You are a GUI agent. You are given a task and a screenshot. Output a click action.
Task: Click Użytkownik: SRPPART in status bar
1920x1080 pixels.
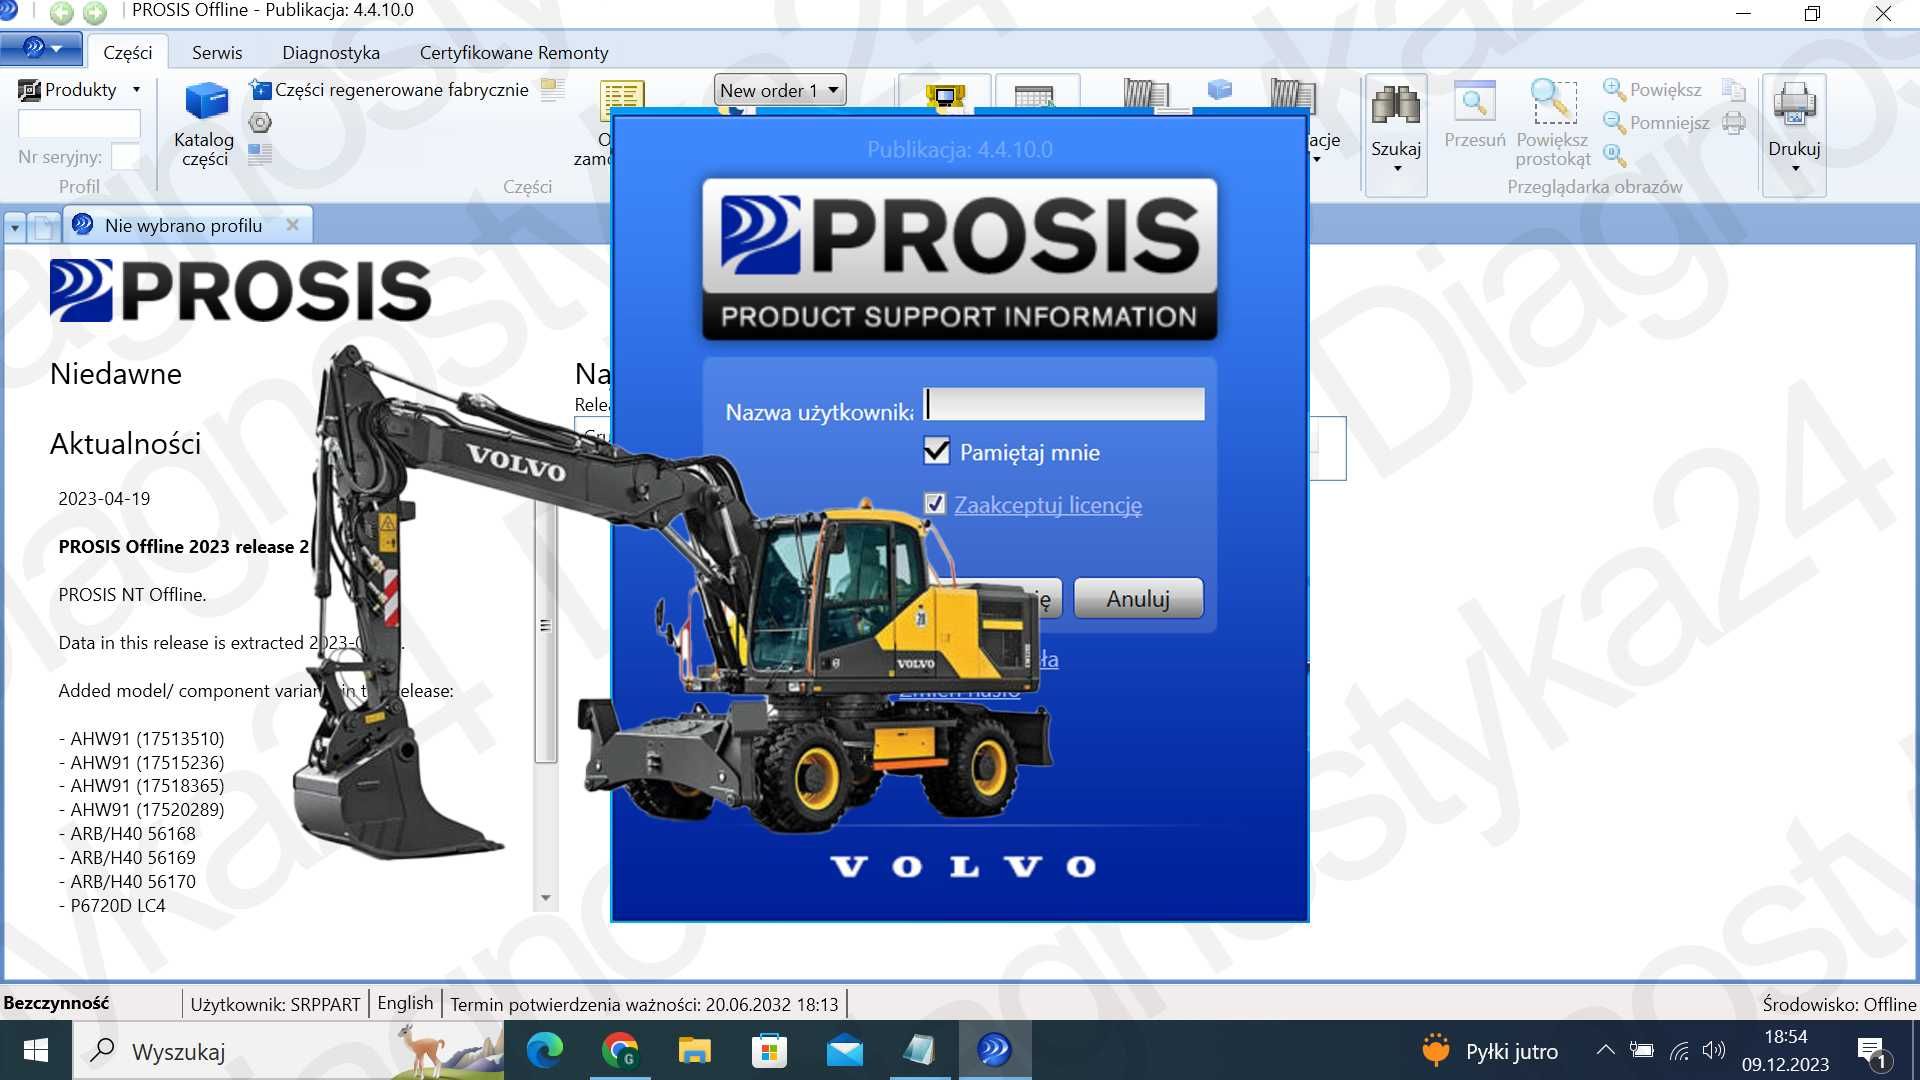(x=275, y=1004)
